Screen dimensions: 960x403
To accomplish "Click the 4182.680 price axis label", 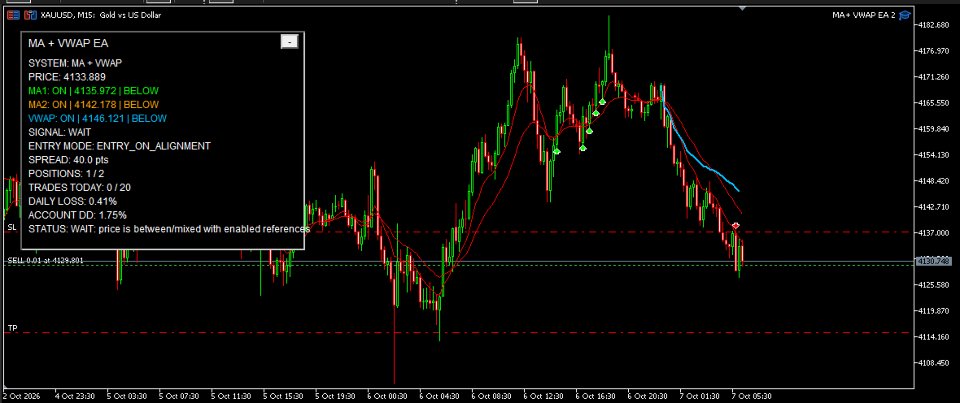I will 934,25.
